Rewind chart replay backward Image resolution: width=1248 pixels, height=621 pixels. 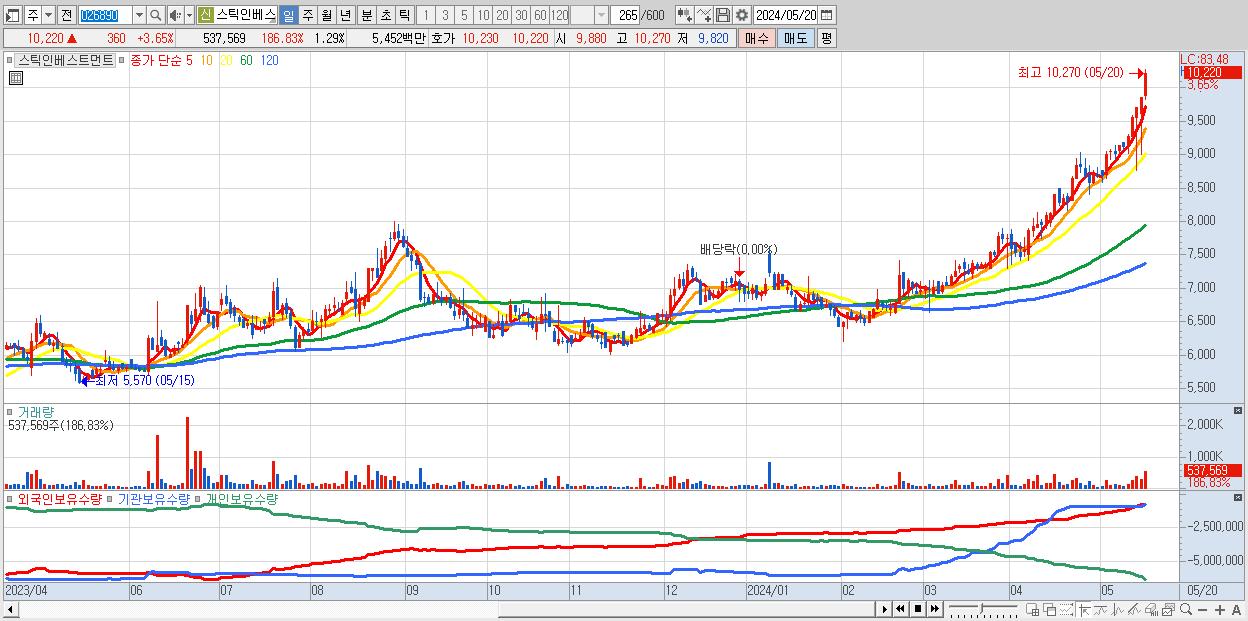pos(900,609)
